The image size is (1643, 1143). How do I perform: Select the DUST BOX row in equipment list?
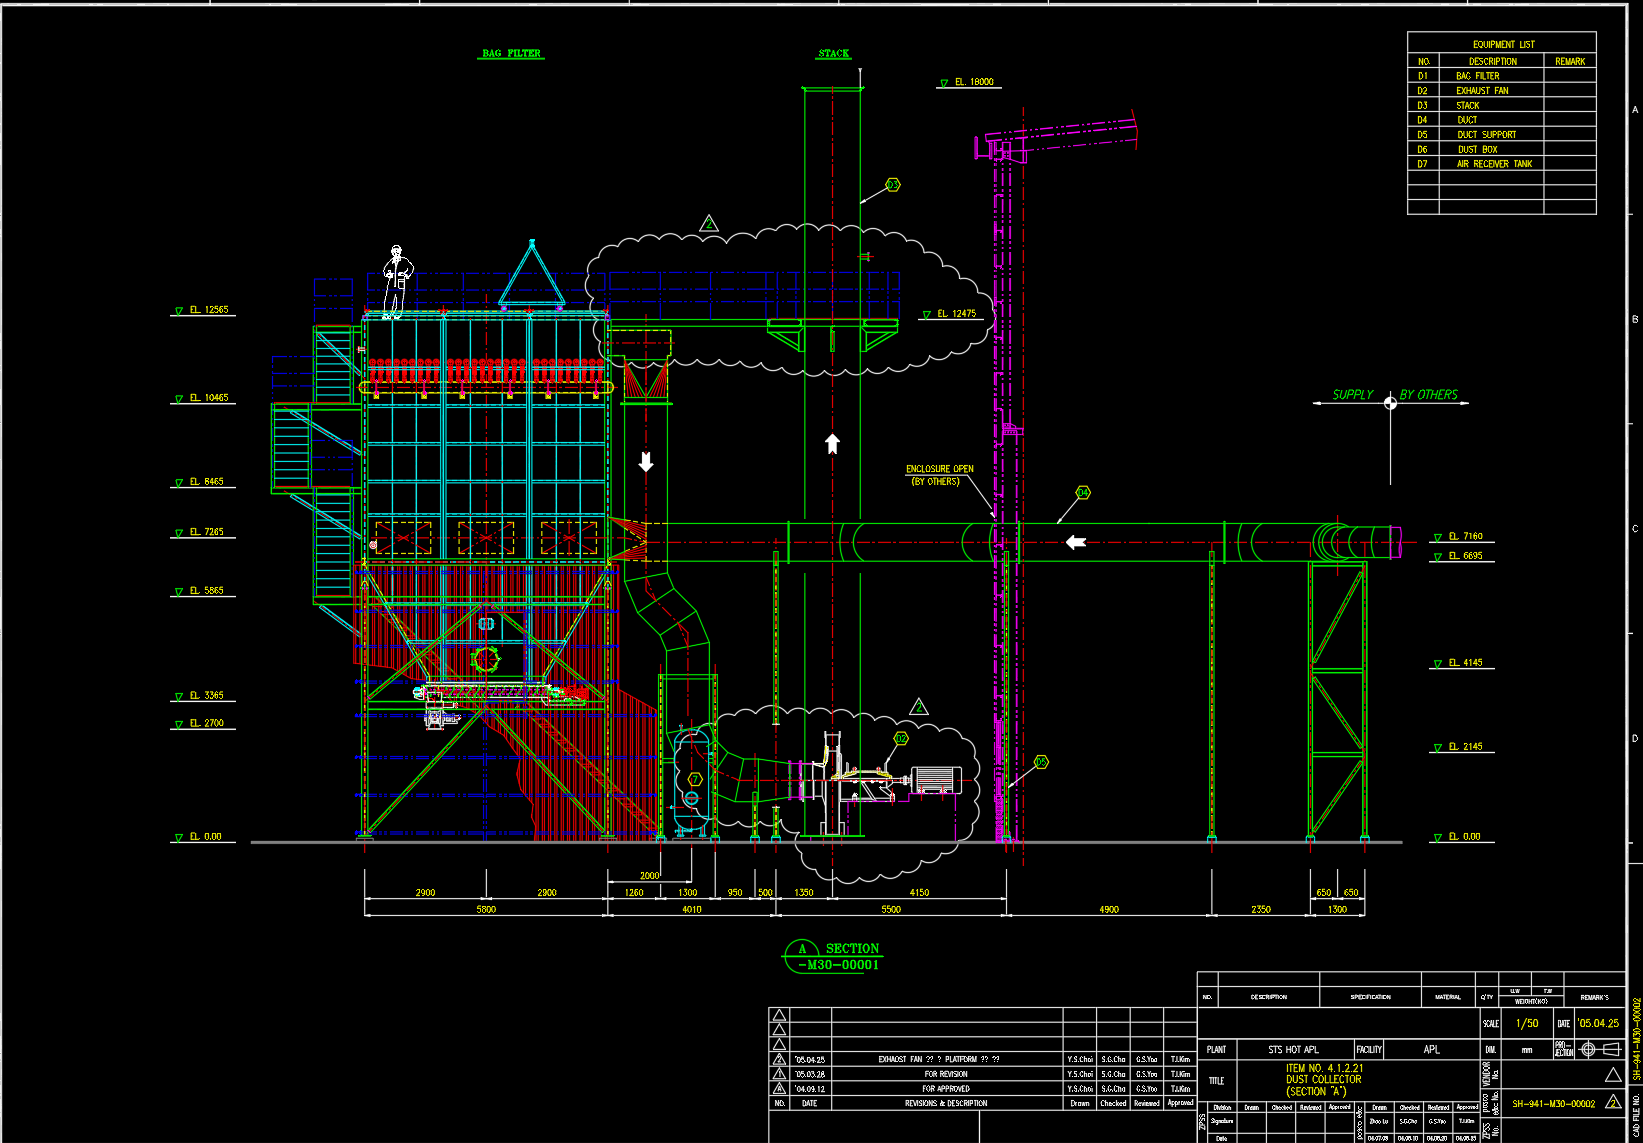click(1477, 149)
